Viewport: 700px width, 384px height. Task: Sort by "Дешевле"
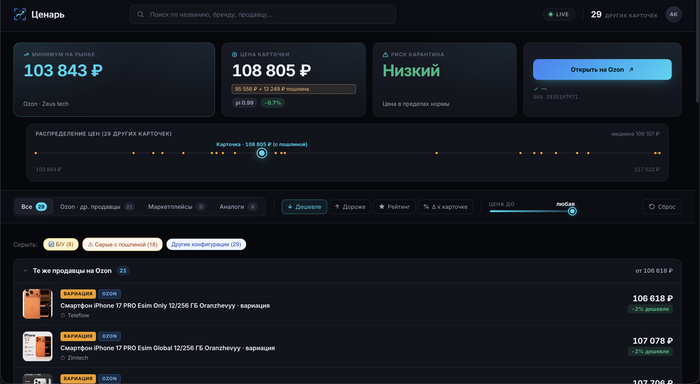pyautogui.click(x=304, y=207)
